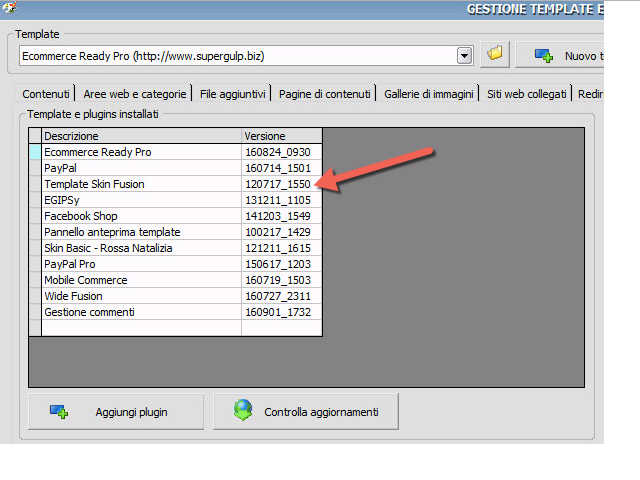Screen dimensions: 640x480
Task: Select the PayPal Pro row
Action: 176,264
